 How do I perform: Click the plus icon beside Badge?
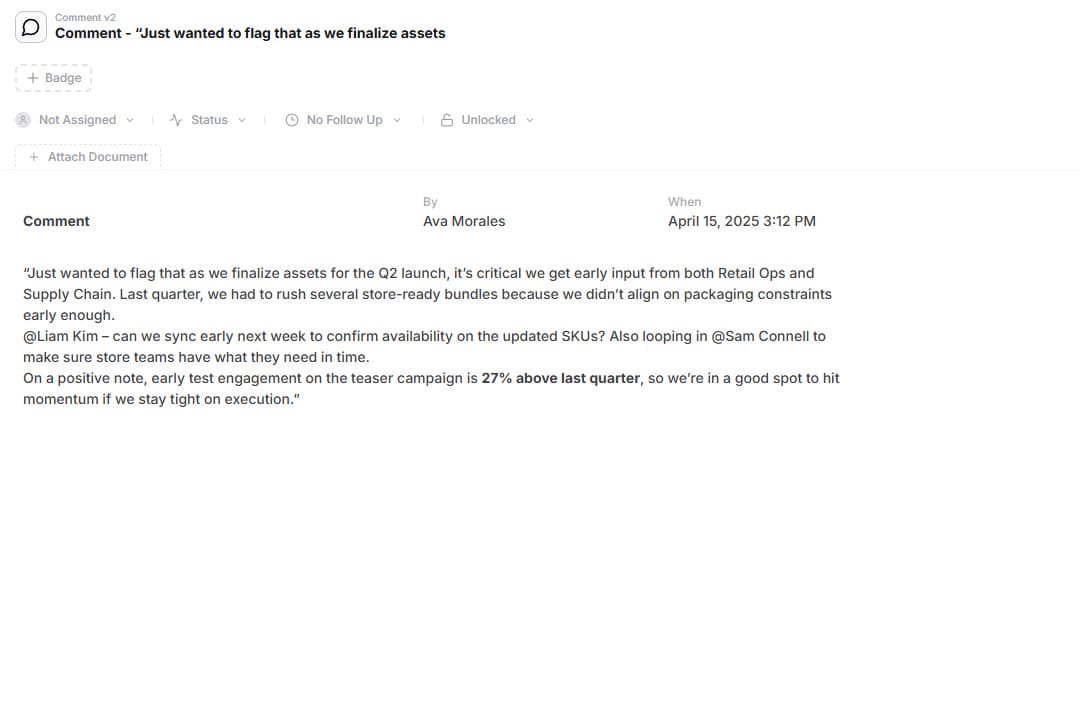click(32, 78)
